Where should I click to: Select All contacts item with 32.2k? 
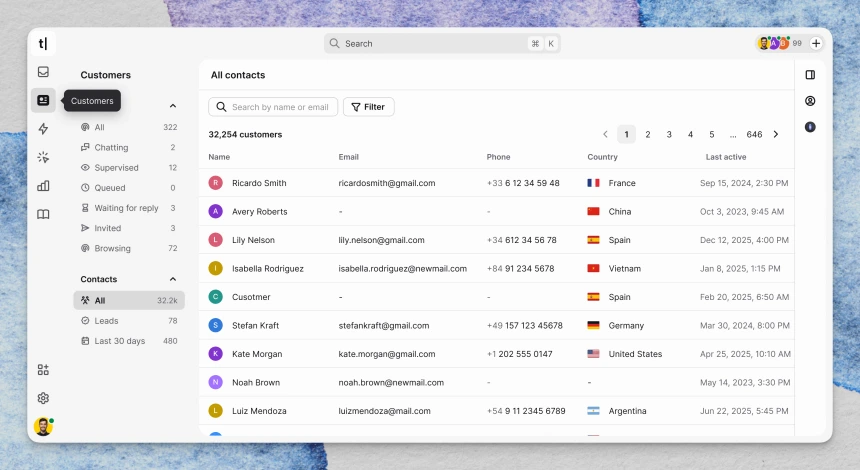click(129, 301)
